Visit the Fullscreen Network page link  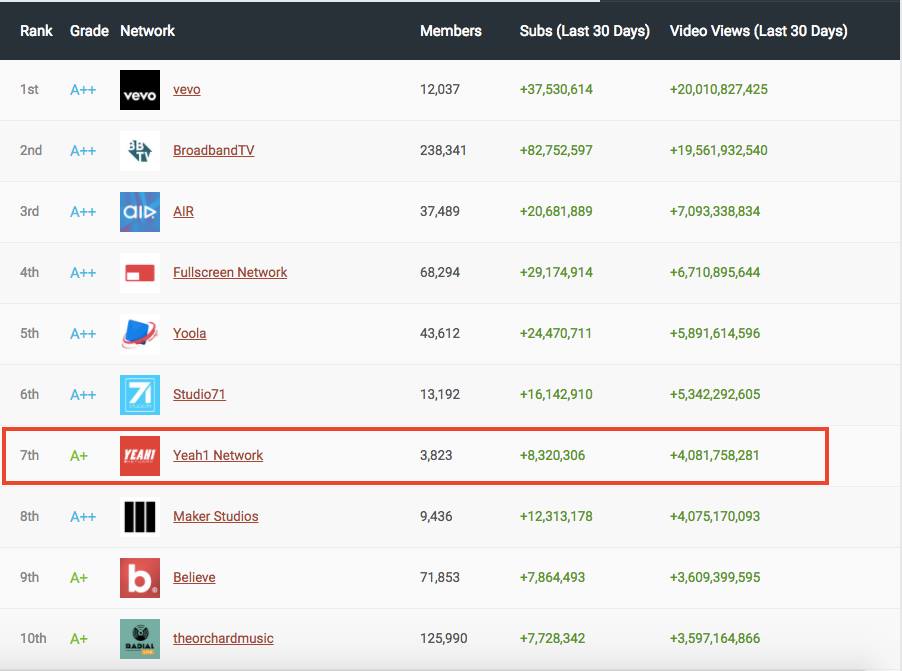[230, 273]
